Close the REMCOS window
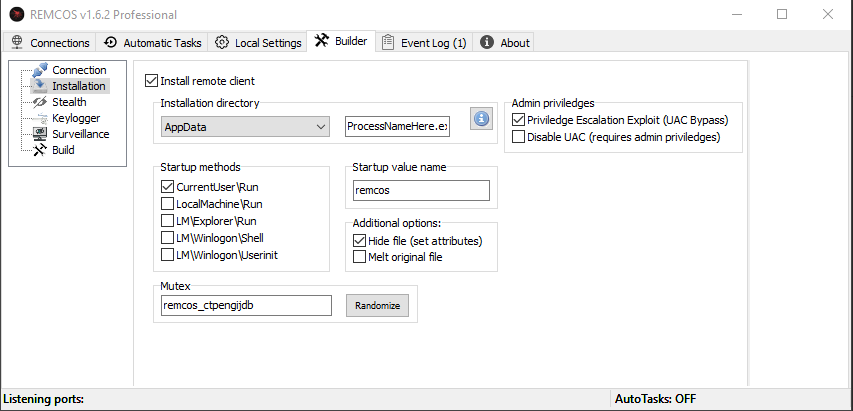The height and width of the screenshot is (411, 853). tap(828, 14)
